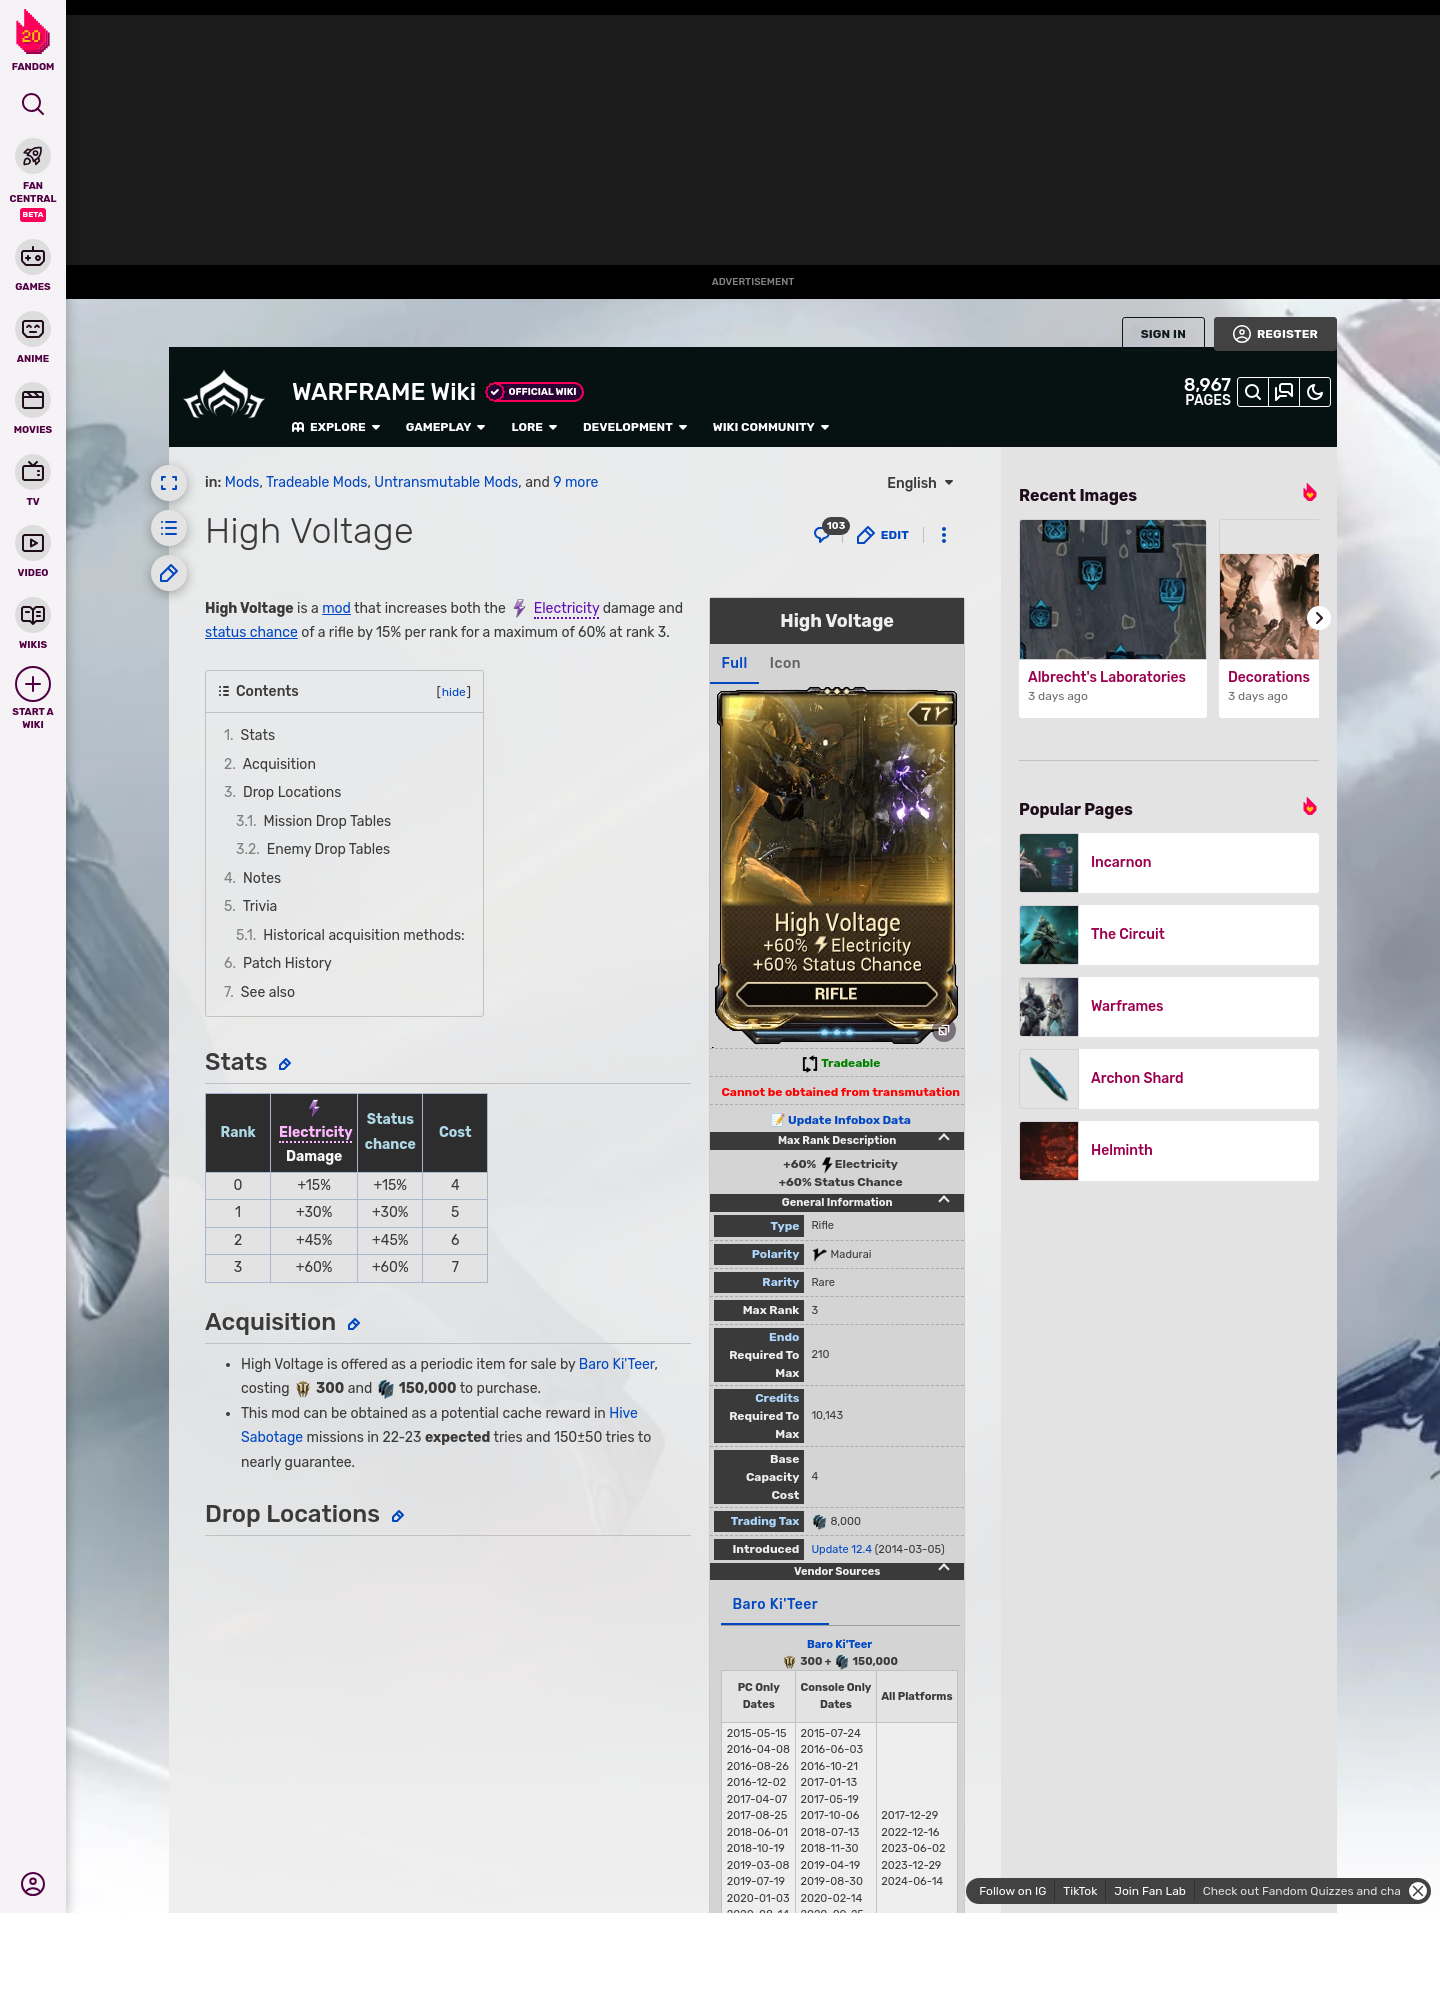
Task: Jump to Patch History in Contents
Action: click(287, 963)
